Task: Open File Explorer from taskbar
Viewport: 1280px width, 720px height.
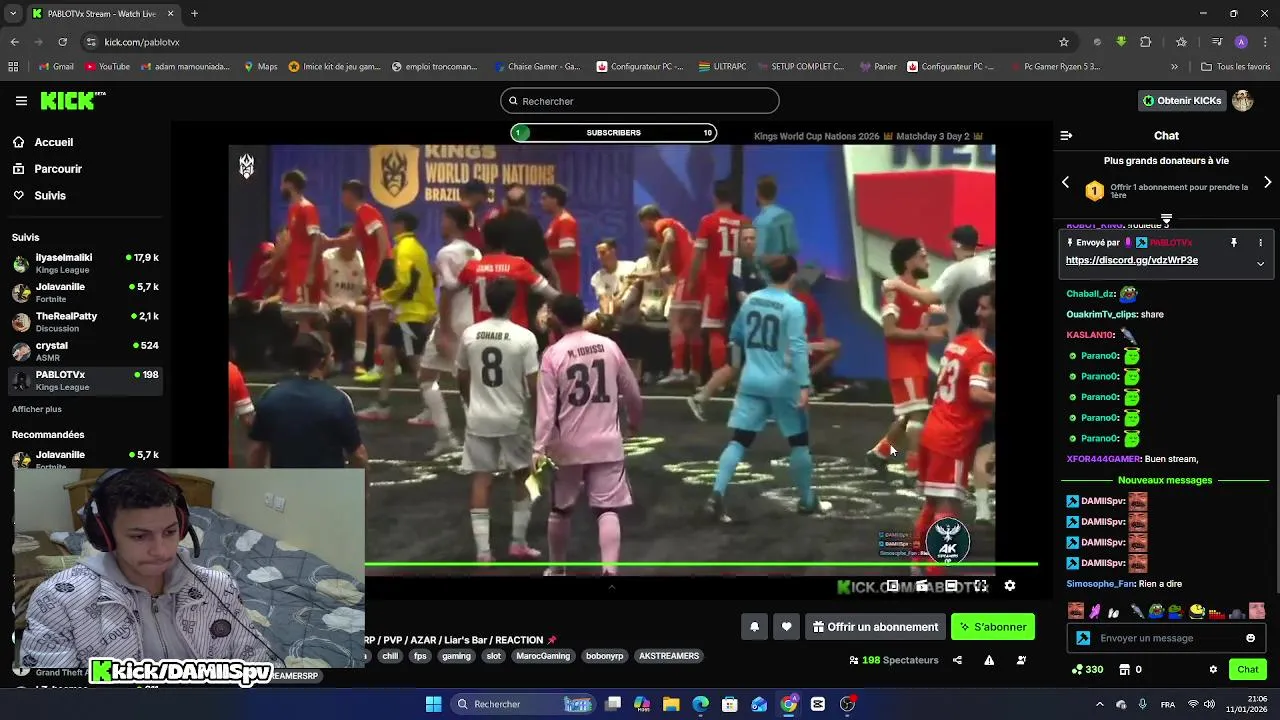Action: [x=671, y=704]
